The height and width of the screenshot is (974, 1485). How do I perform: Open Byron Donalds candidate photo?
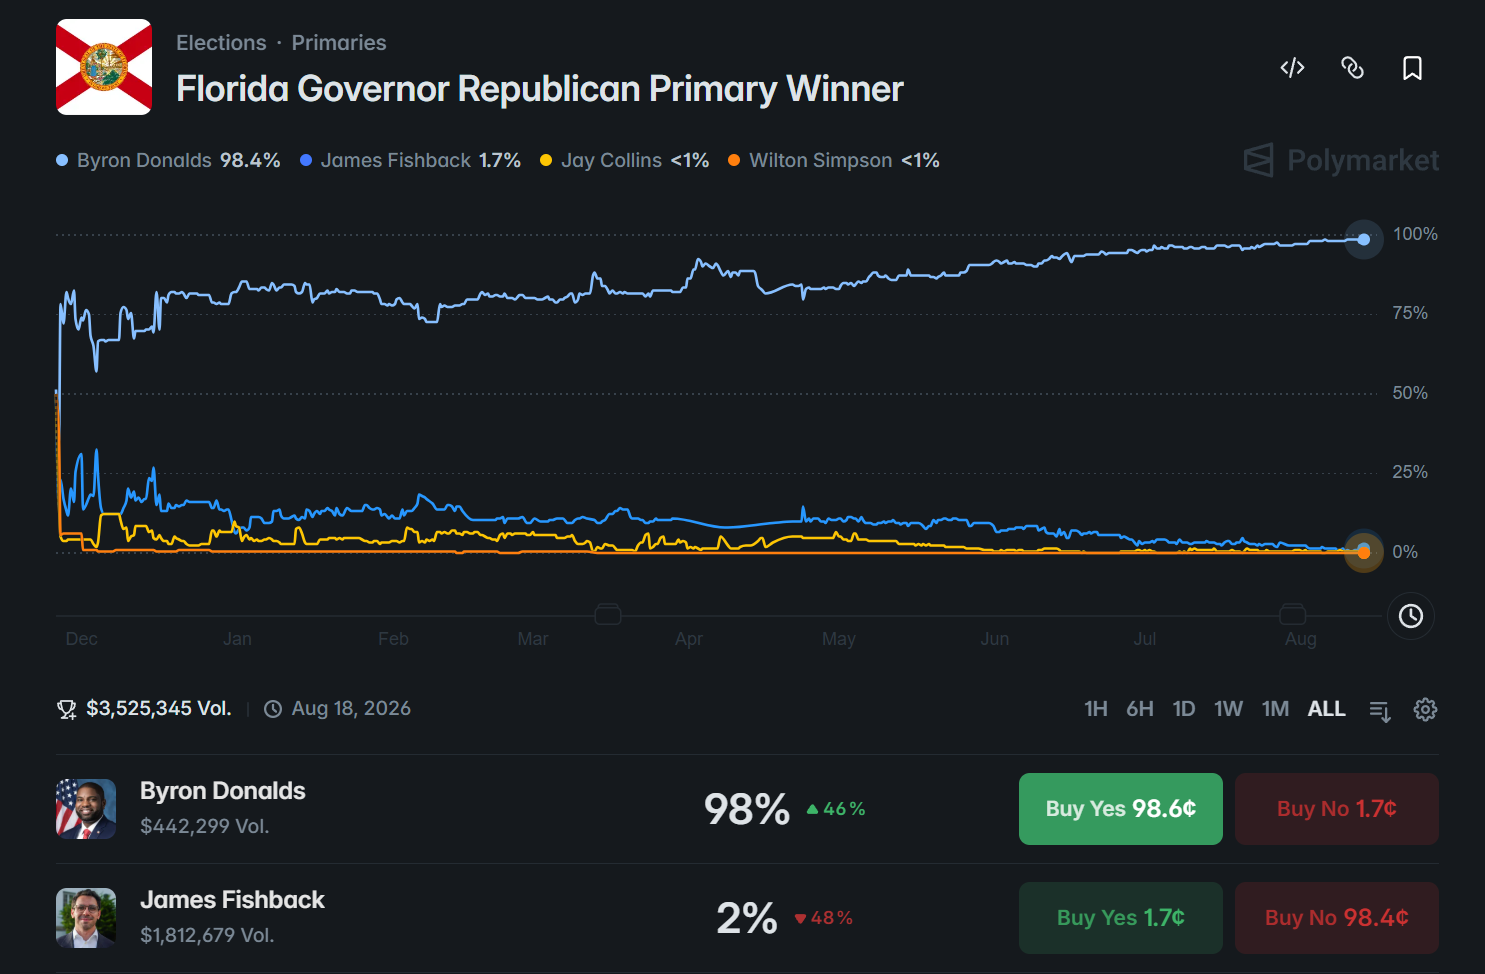click(x=86, y=809)
